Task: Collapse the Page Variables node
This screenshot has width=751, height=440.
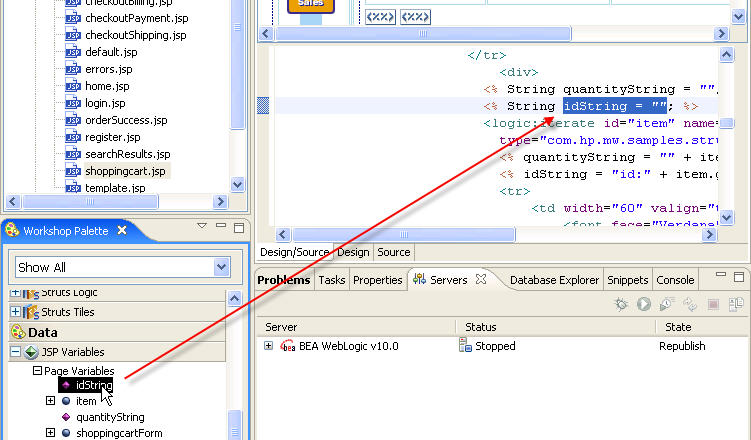Action: [37, 371]
